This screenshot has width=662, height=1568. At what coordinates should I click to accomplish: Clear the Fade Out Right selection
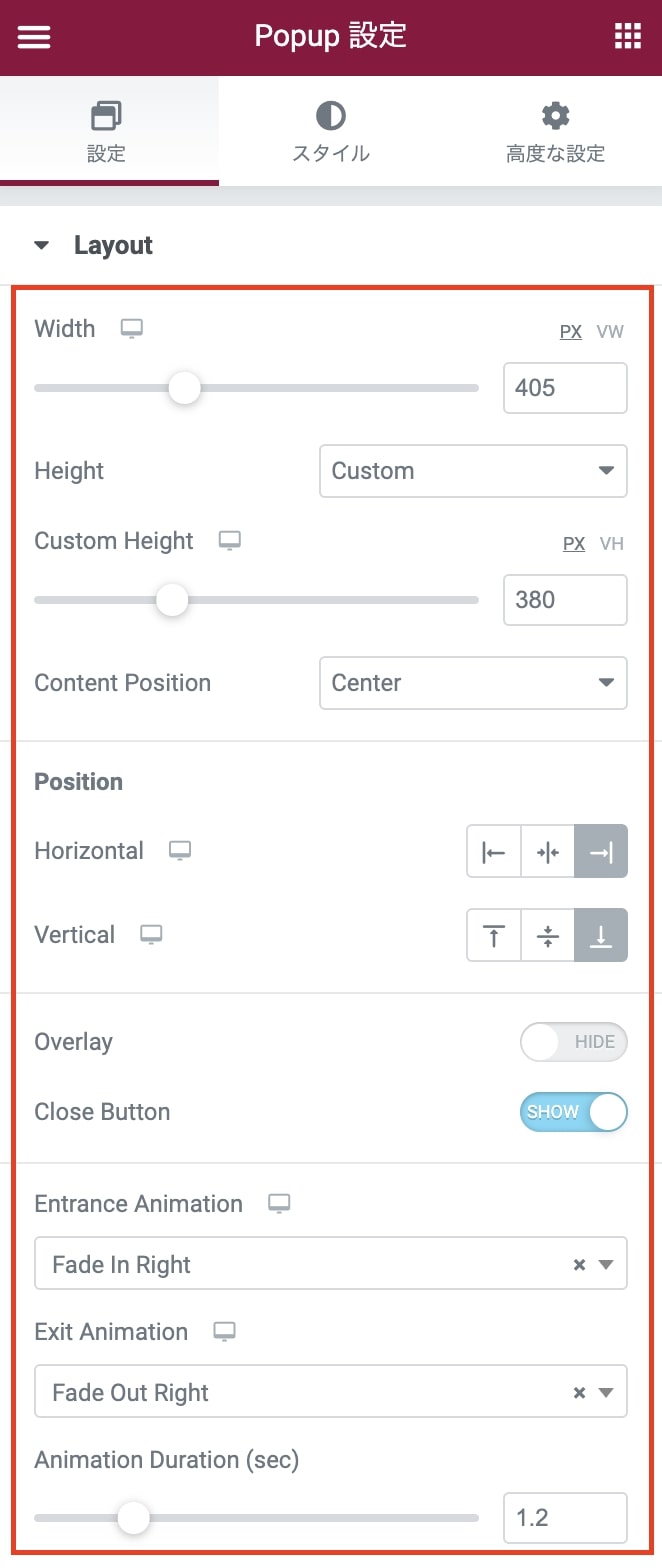[x=579, y=1393]
